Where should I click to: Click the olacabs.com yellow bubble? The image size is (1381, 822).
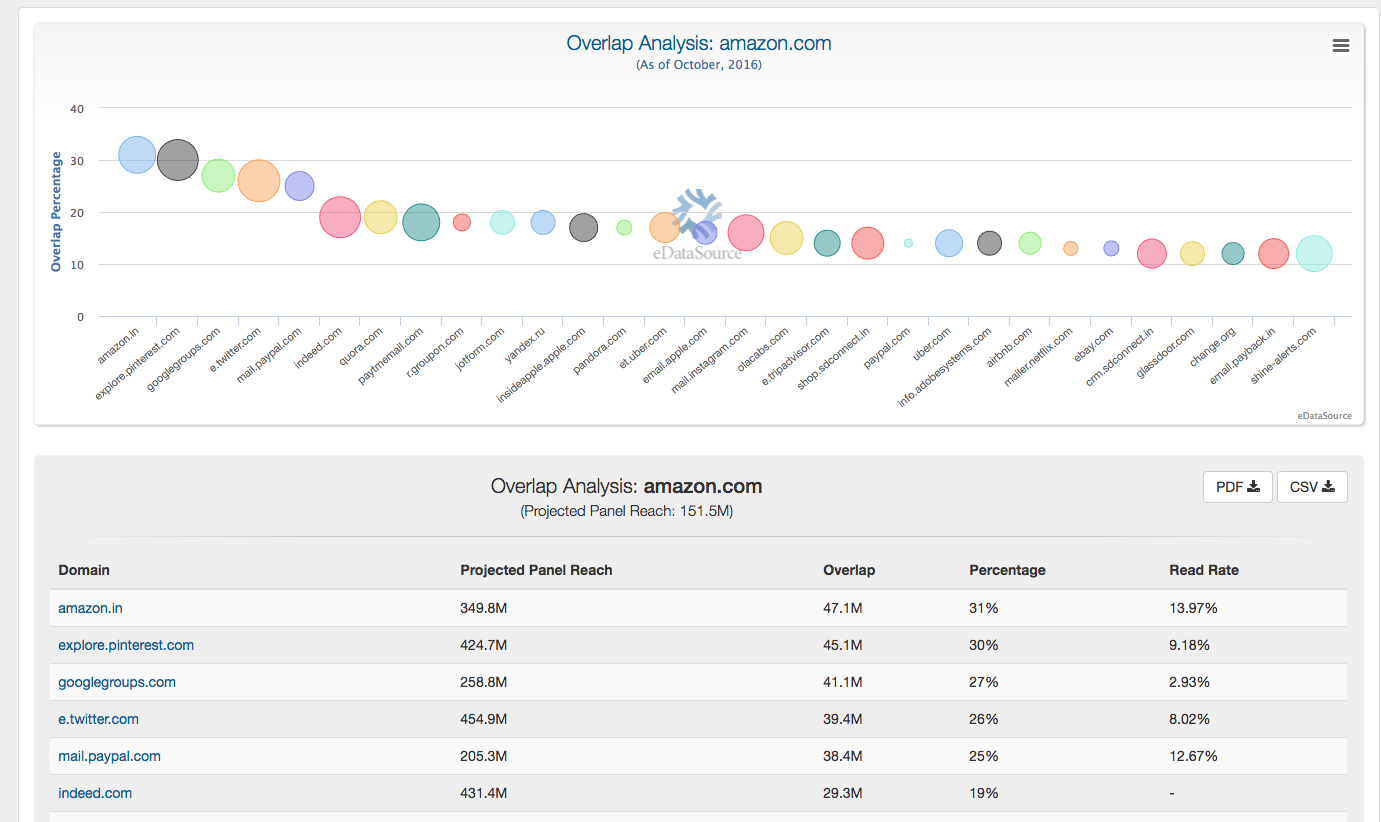click(x=786, y=238)
